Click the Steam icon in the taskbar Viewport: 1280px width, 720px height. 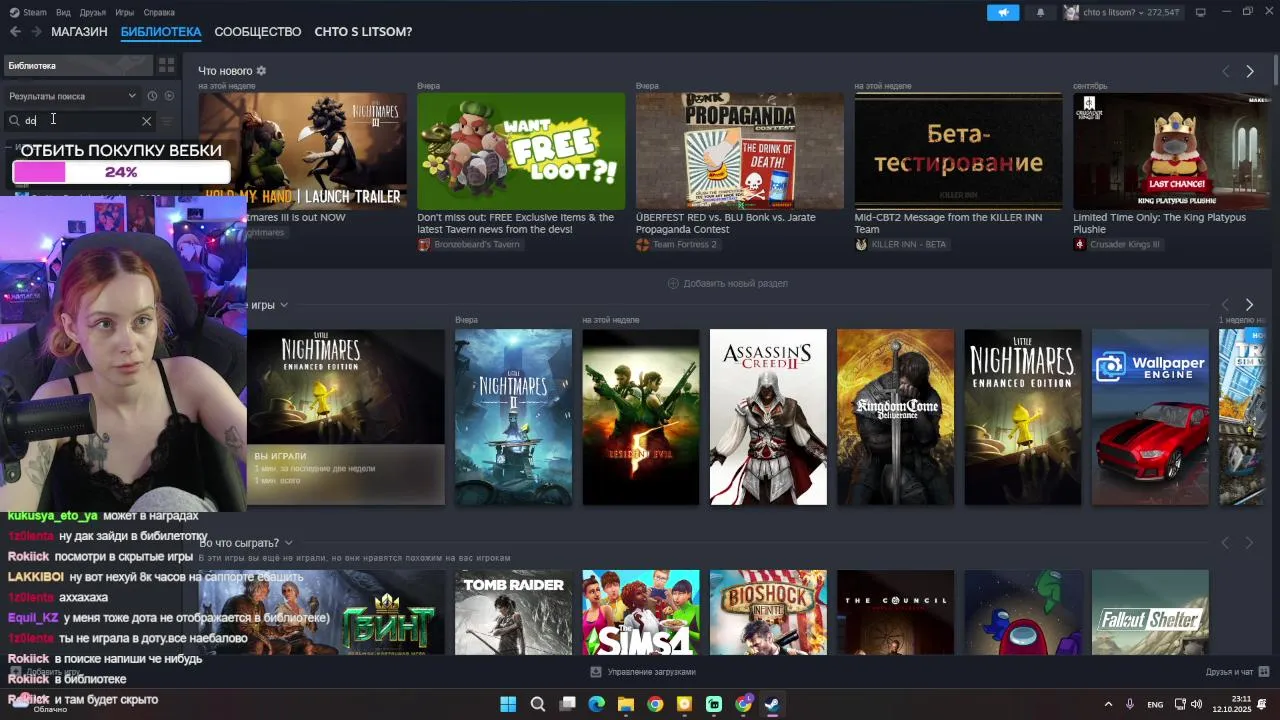[x=772, y=704]
